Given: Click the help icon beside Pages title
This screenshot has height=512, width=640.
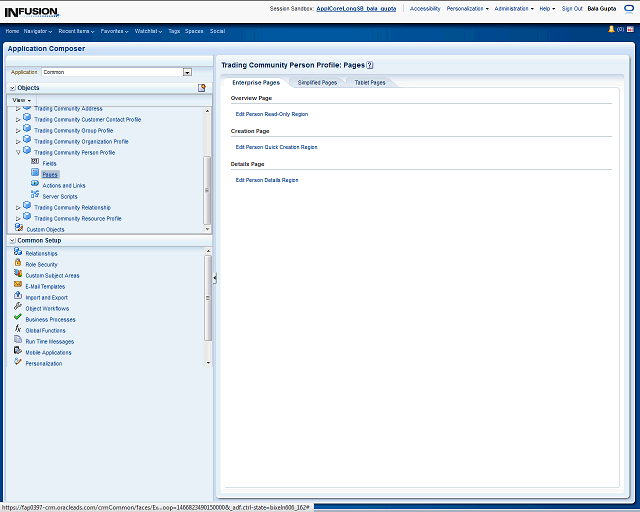Looking at the screenshot, I should 370,65.
